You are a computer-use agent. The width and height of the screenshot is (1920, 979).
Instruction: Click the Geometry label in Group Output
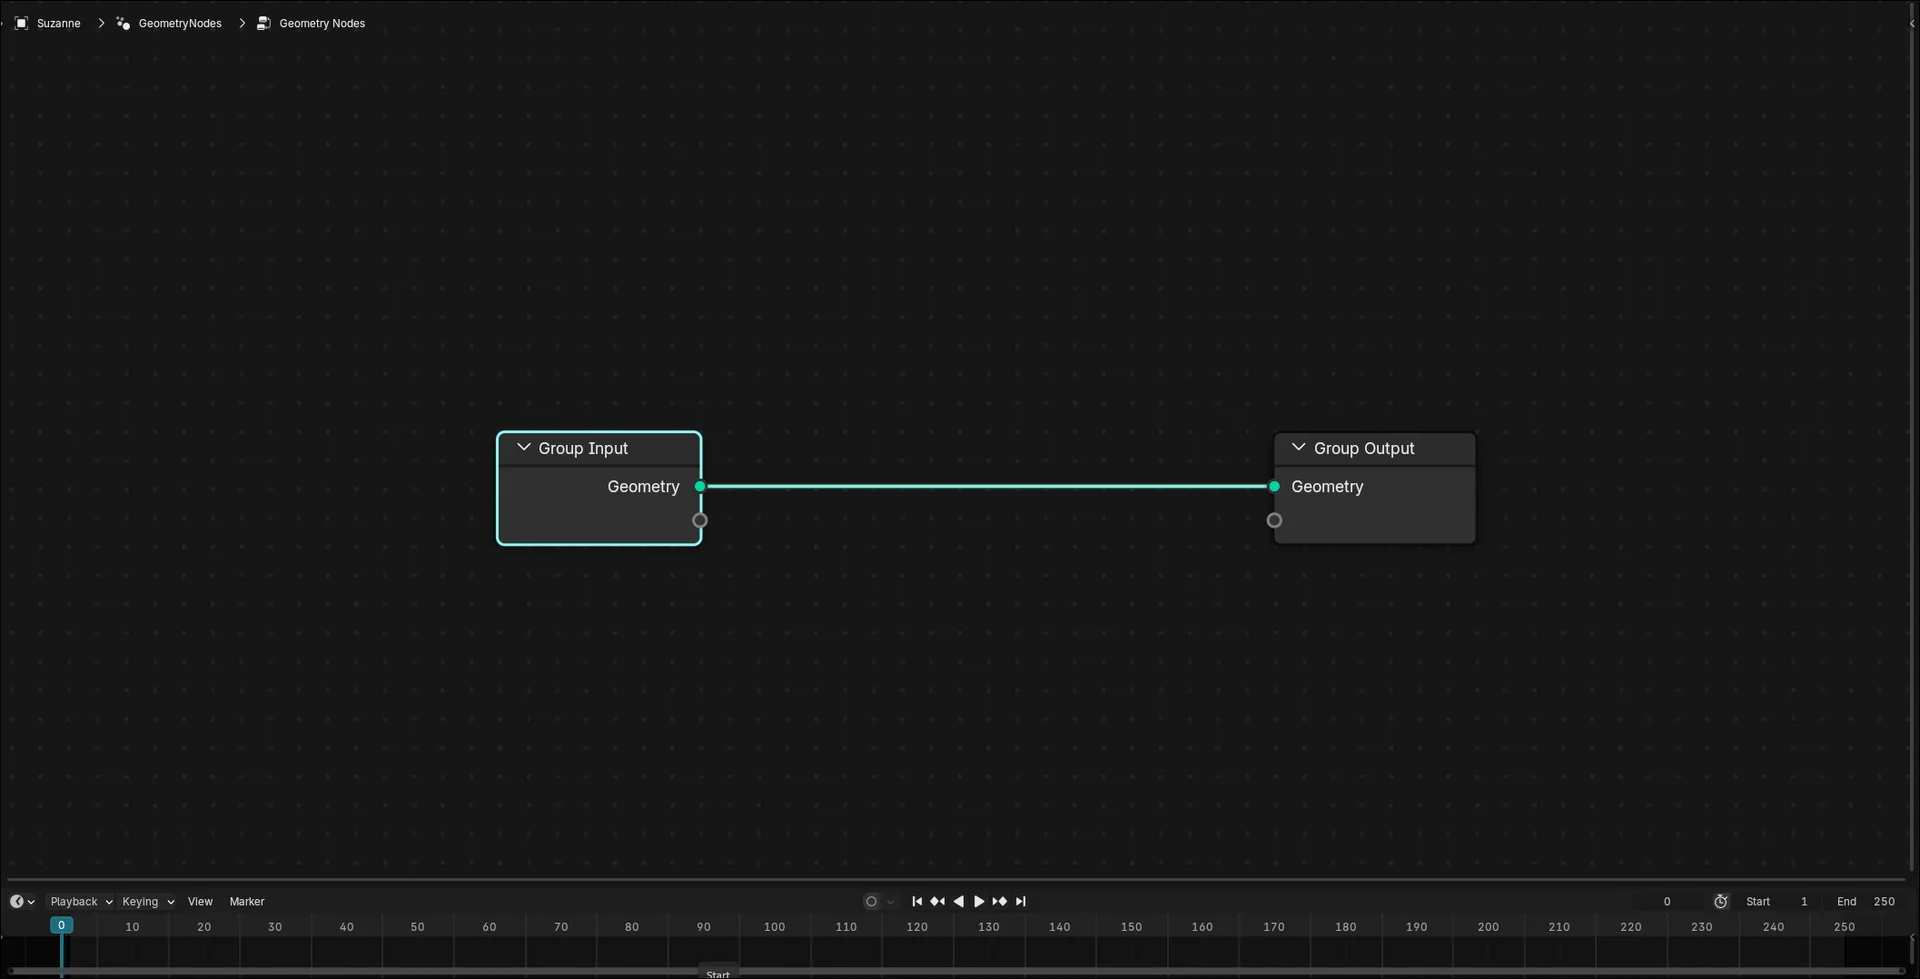tap(1327, 487)
